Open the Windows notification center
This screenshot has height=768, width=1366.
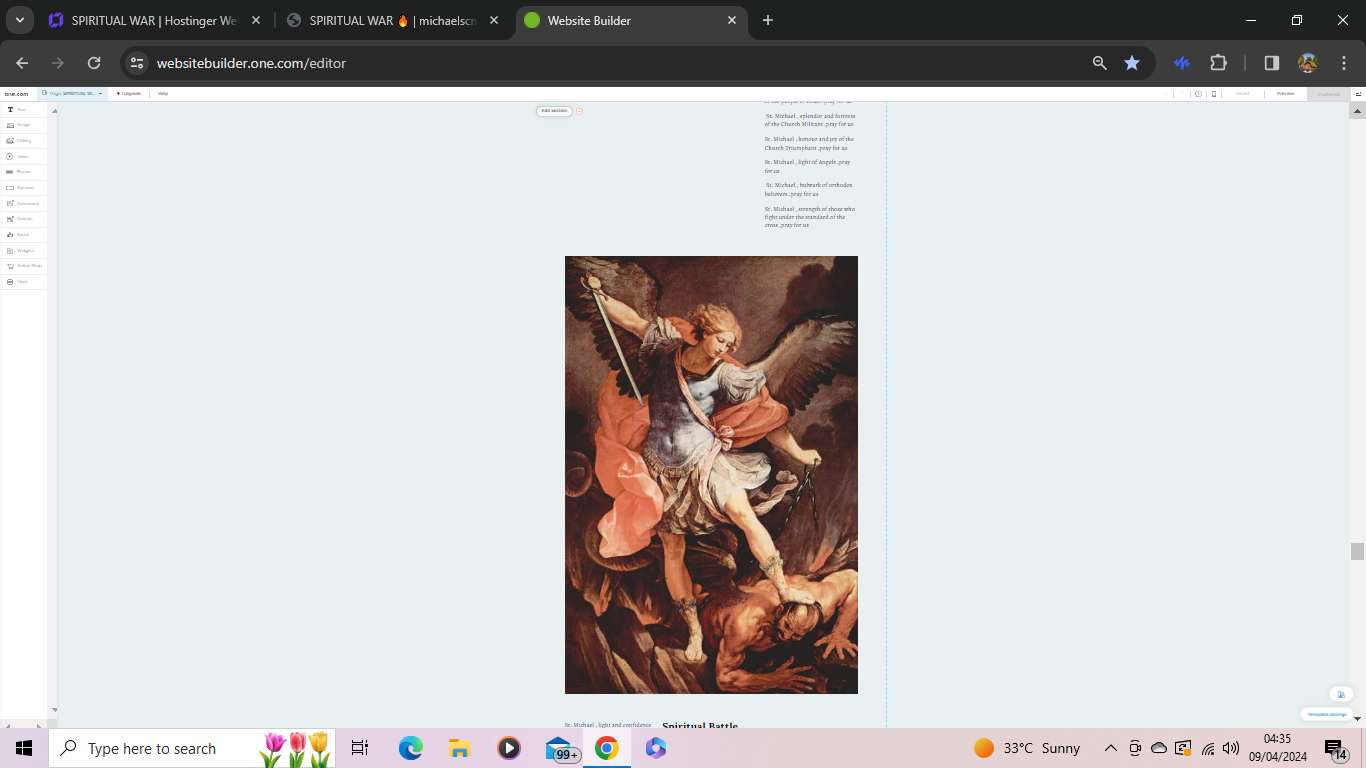tap(1337, 748)
